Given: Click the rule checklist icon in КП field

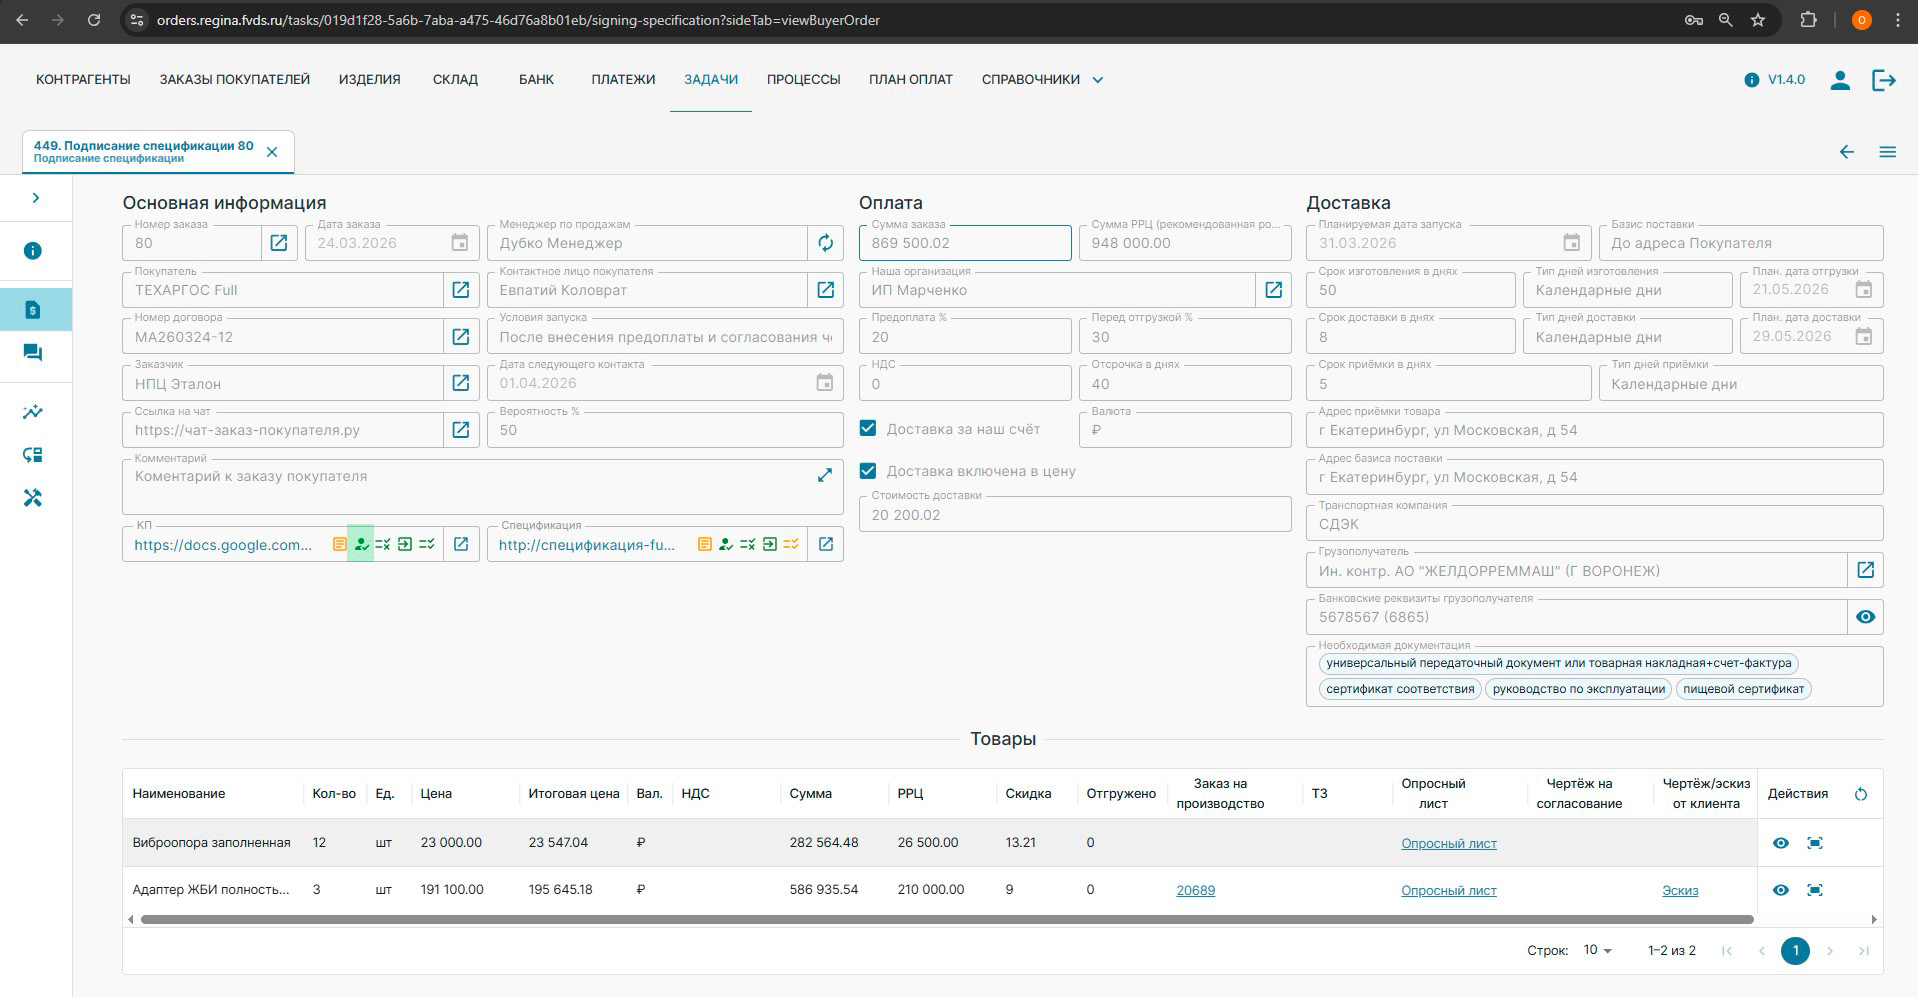Looking at the screenshot, I should click(383, 544).
